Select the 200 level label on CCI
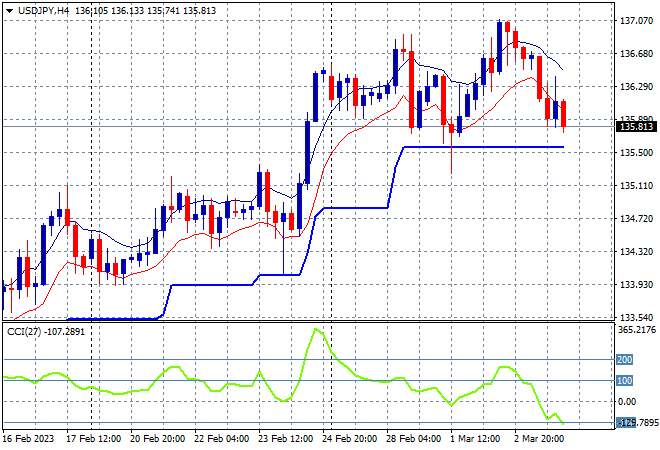The width and height of the screenshot is (660, 450). click(x=624, y=359)
